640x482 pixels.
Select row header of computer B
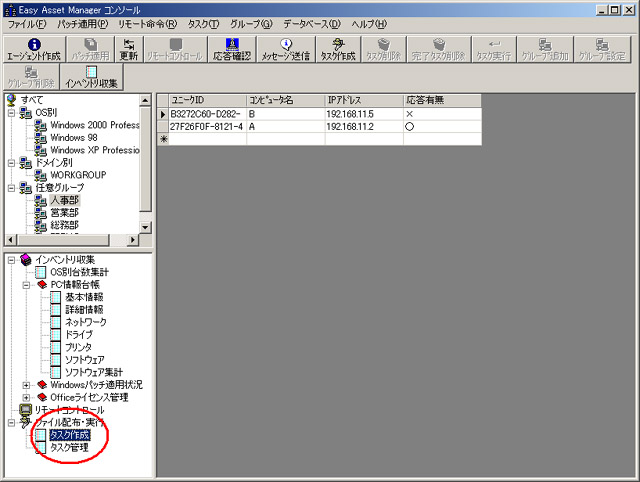tap(163, 114)
